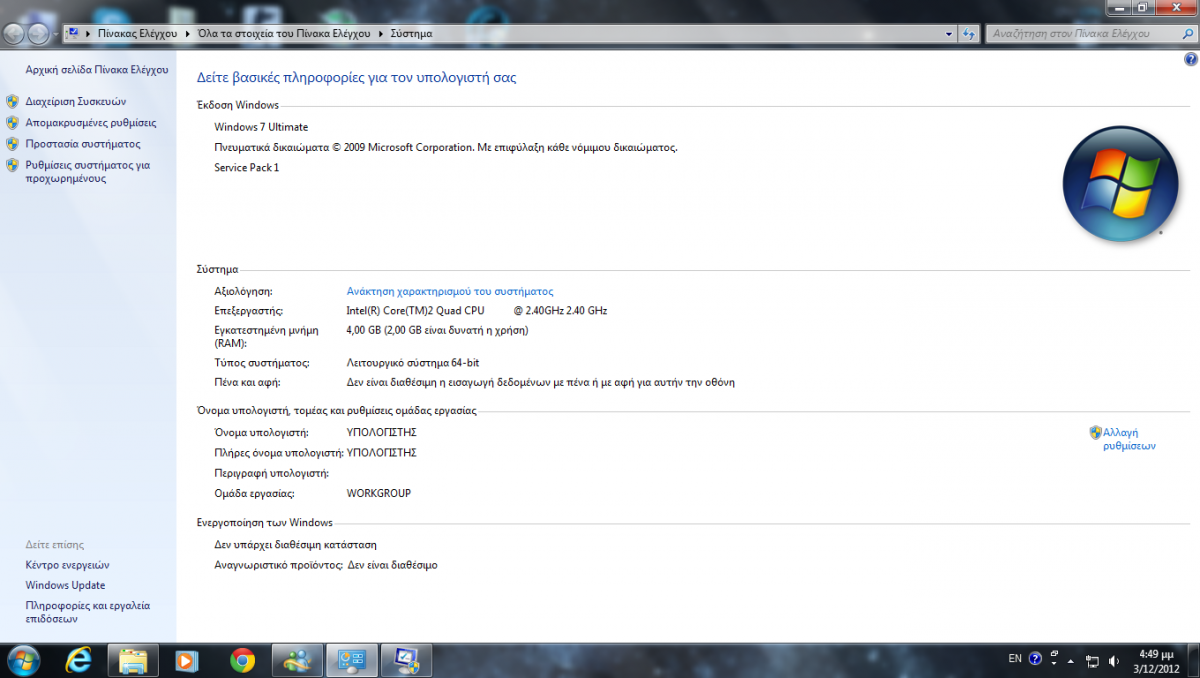Screen dimensions: 1200x678
Task: Open Διαχείριση Συσκευών
Action: tap(76, 101)
